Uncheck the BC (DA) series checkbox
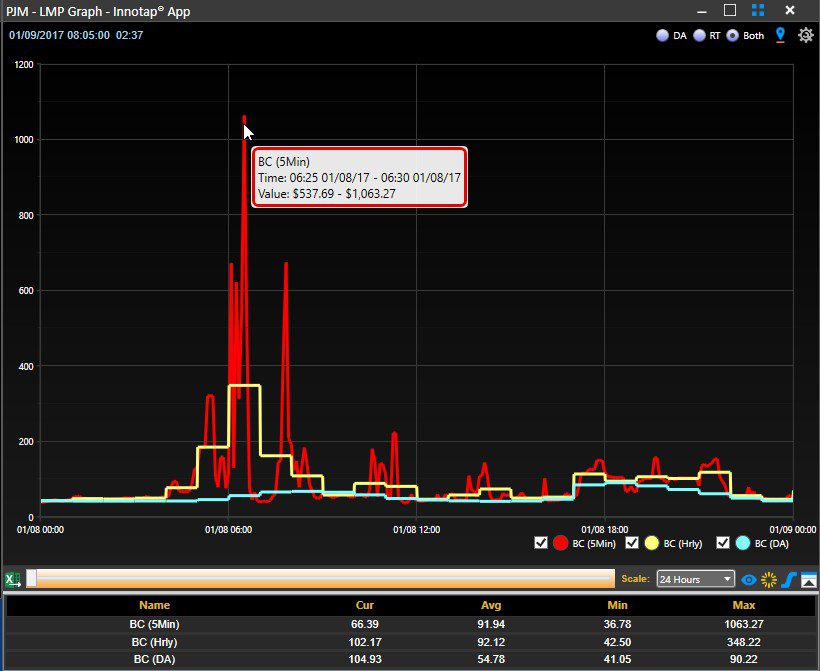The height and width of the screenshot is (671, 820). click(723, 543)
